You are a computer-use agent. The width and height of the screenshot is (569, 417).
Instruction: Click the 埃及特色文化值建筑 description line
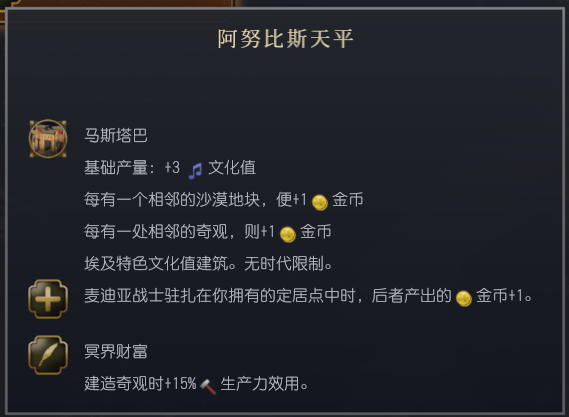click(x=208, y=263)
